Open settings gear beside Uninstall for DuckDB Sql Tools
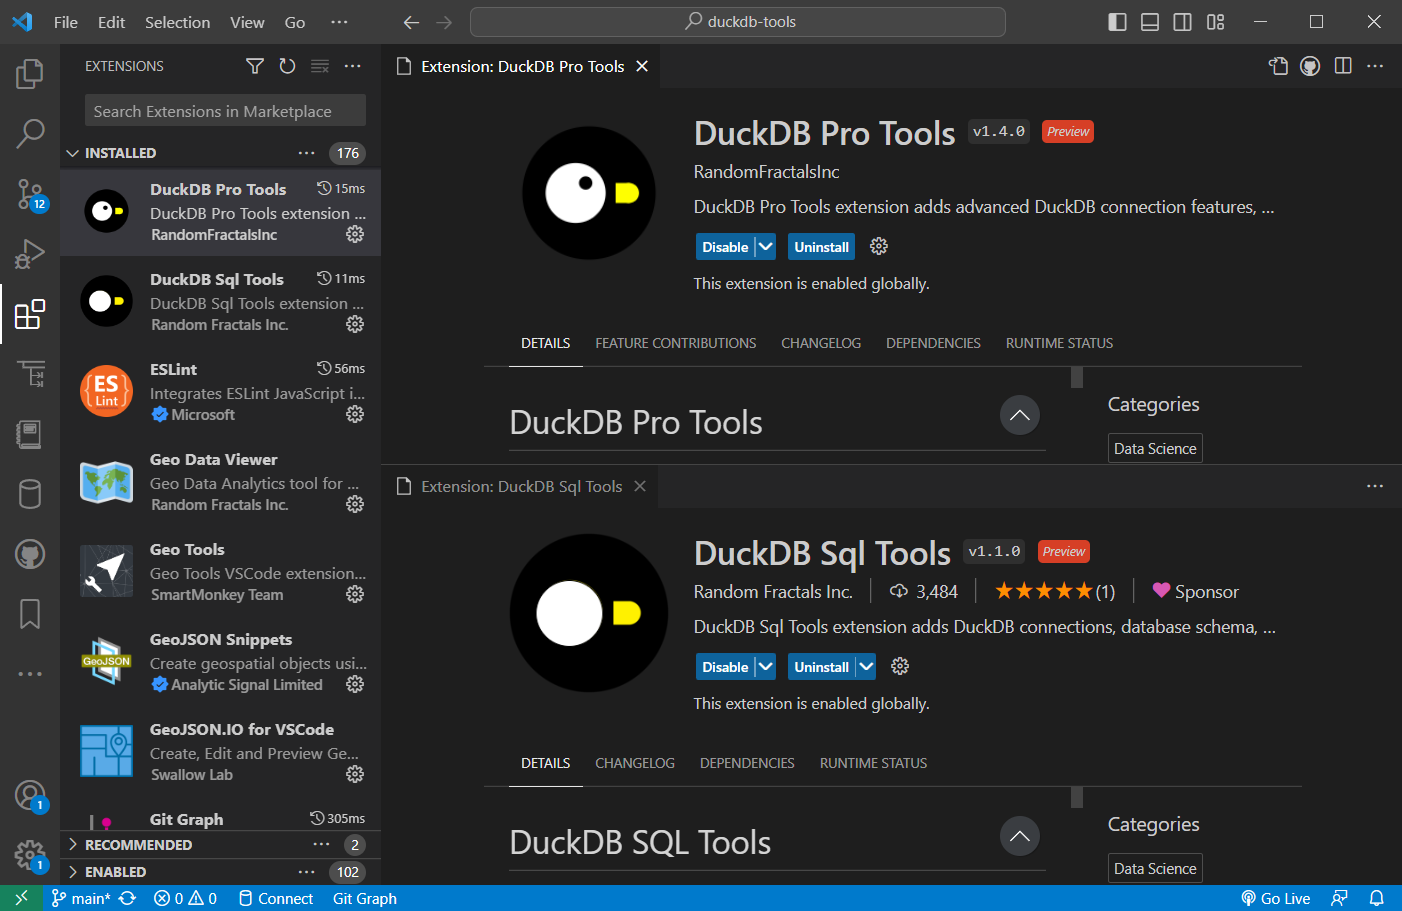Image resolution: width=1402 pixels, height=911 pixels. click(900, 666)
